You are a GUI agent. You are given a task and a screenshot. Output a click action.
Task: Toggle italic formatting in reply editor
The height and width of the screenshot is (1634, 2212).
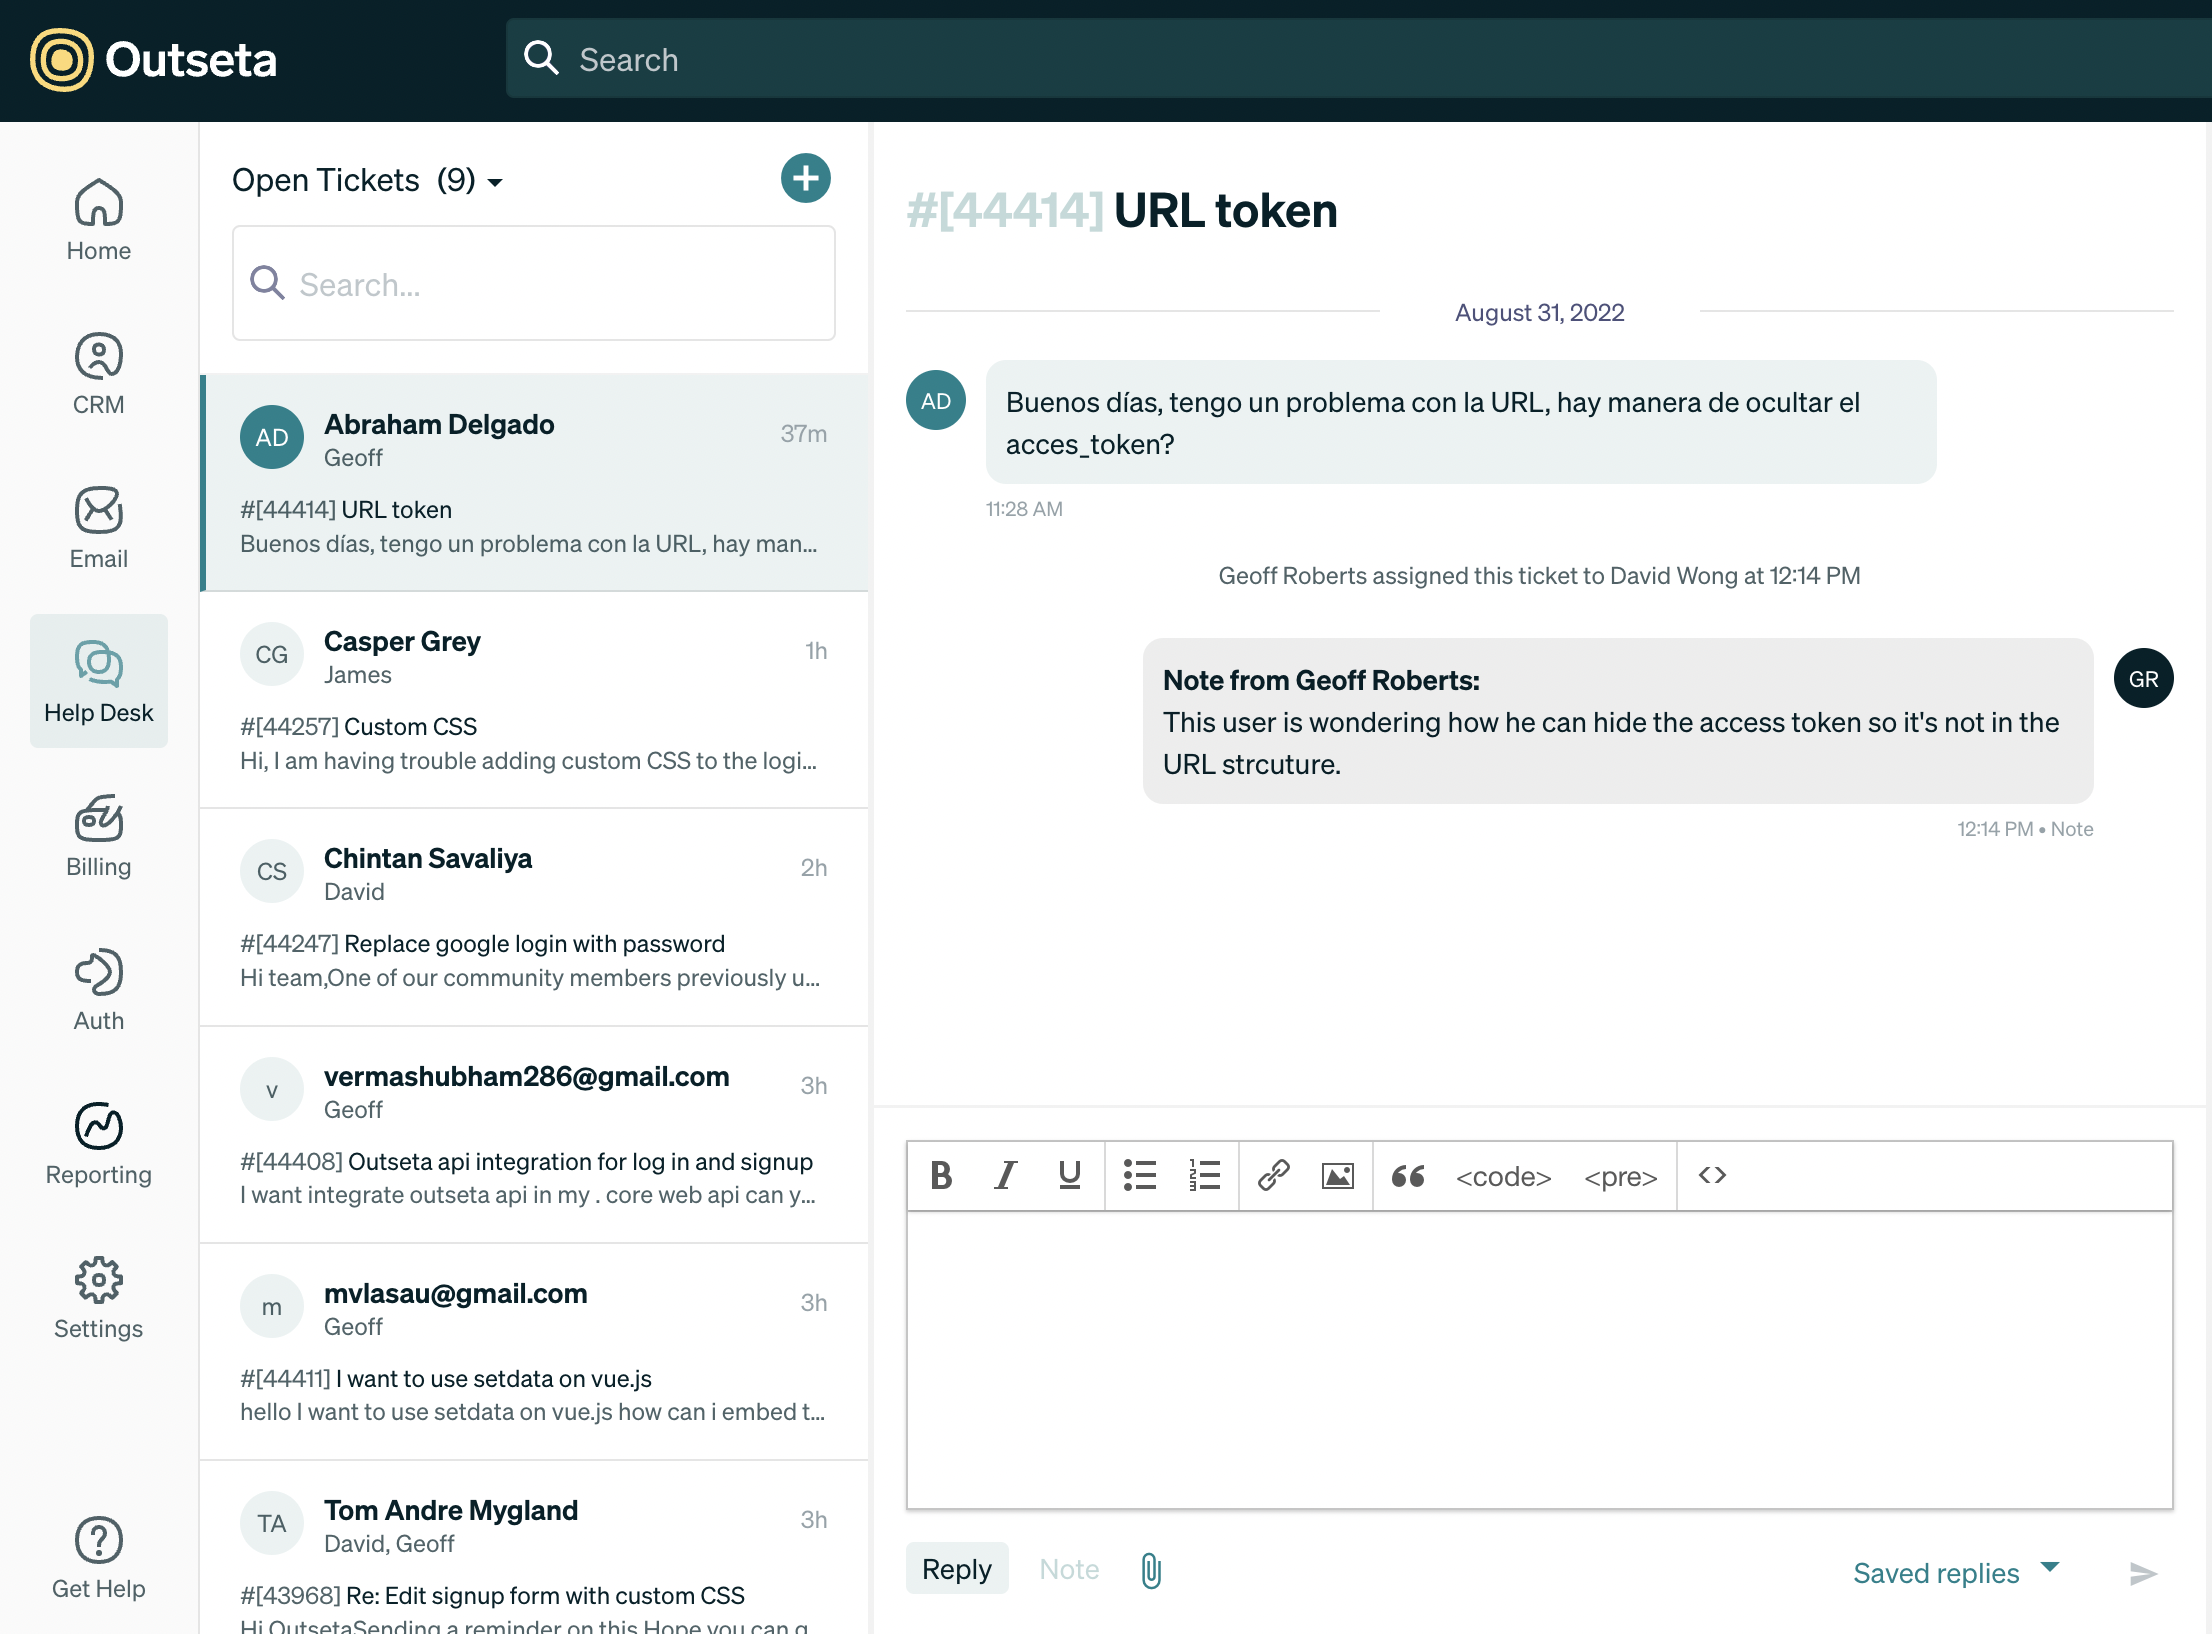[x=1005, y=1175]
